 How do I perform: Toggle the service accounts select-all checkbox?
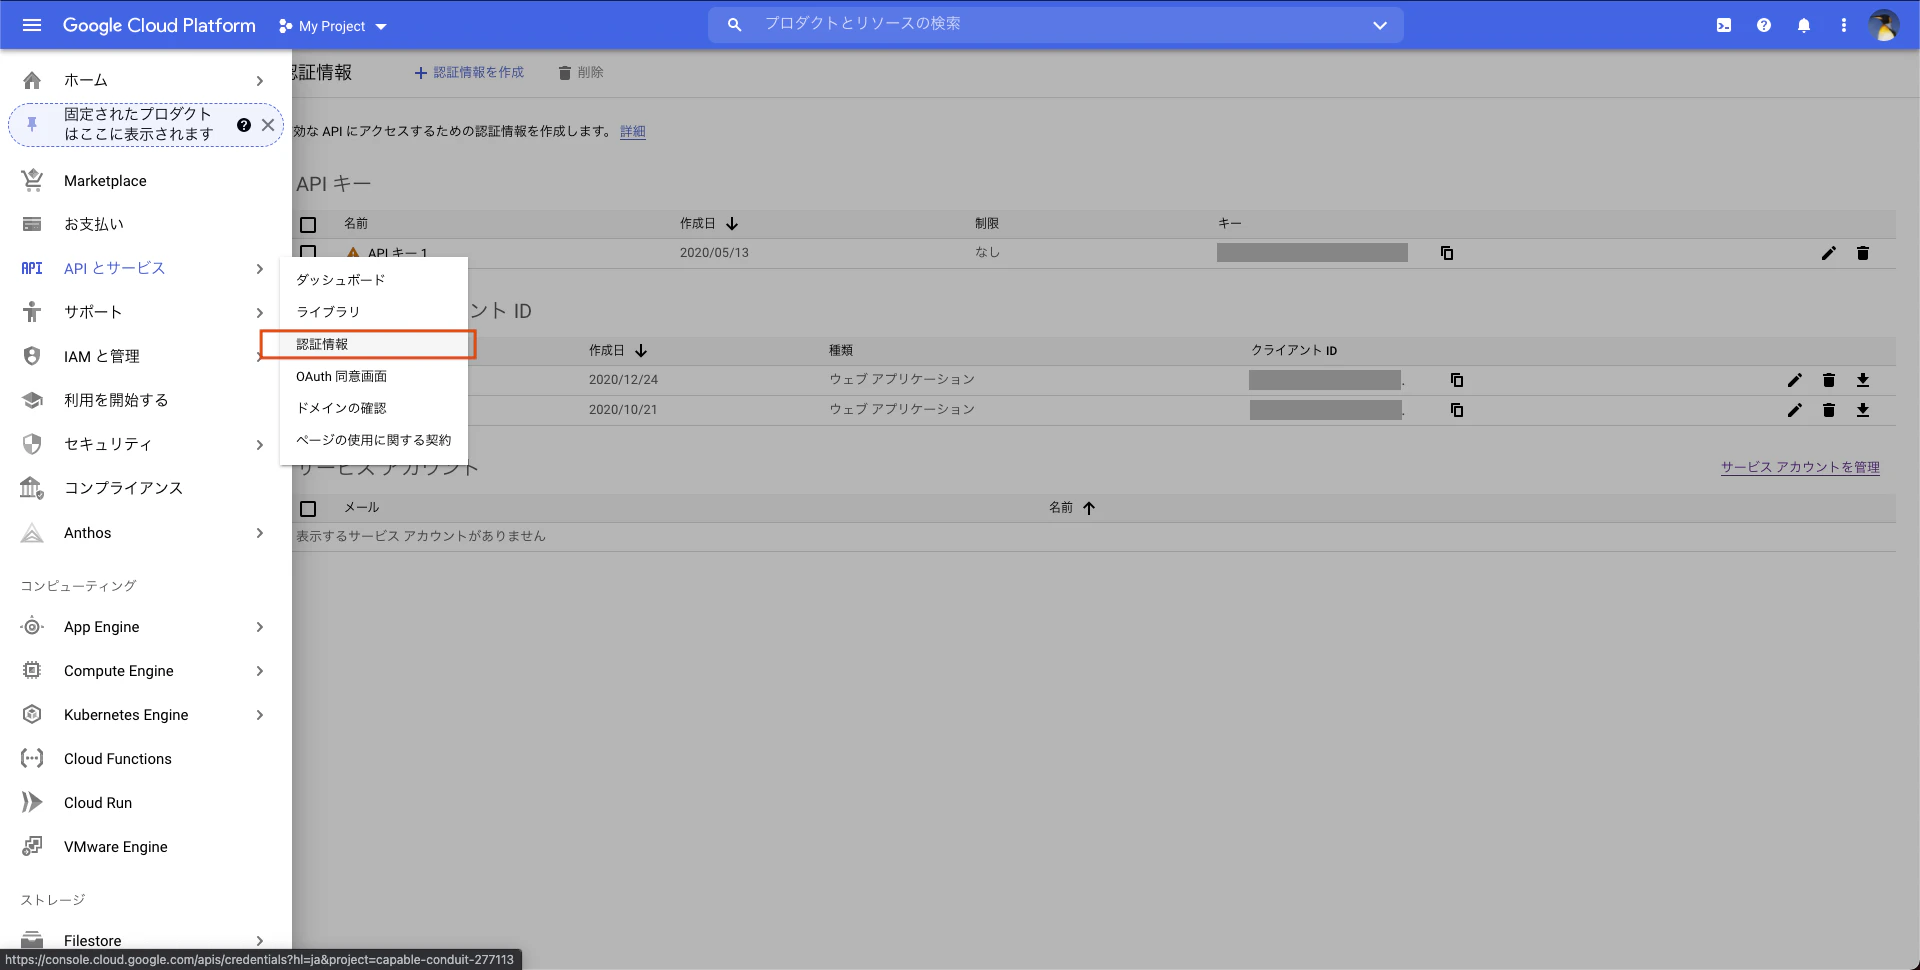click(x=308, y=509)
